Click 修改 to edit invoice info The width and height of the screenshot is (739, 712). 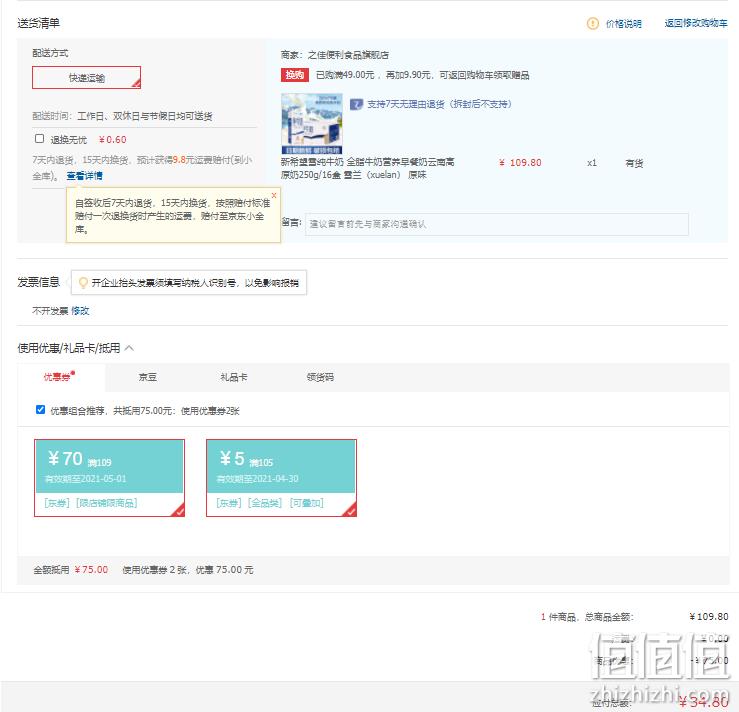(x=80, y=311)
